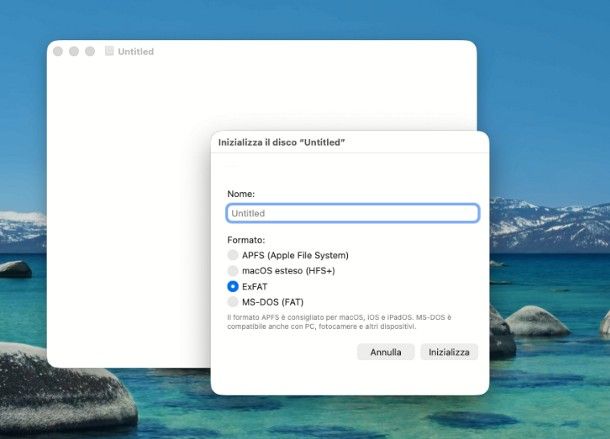Image resolution: width=610 pixels, height=439 pixels.
Task: Click the zoom button of the Untitled window
Action: point(90,51)
